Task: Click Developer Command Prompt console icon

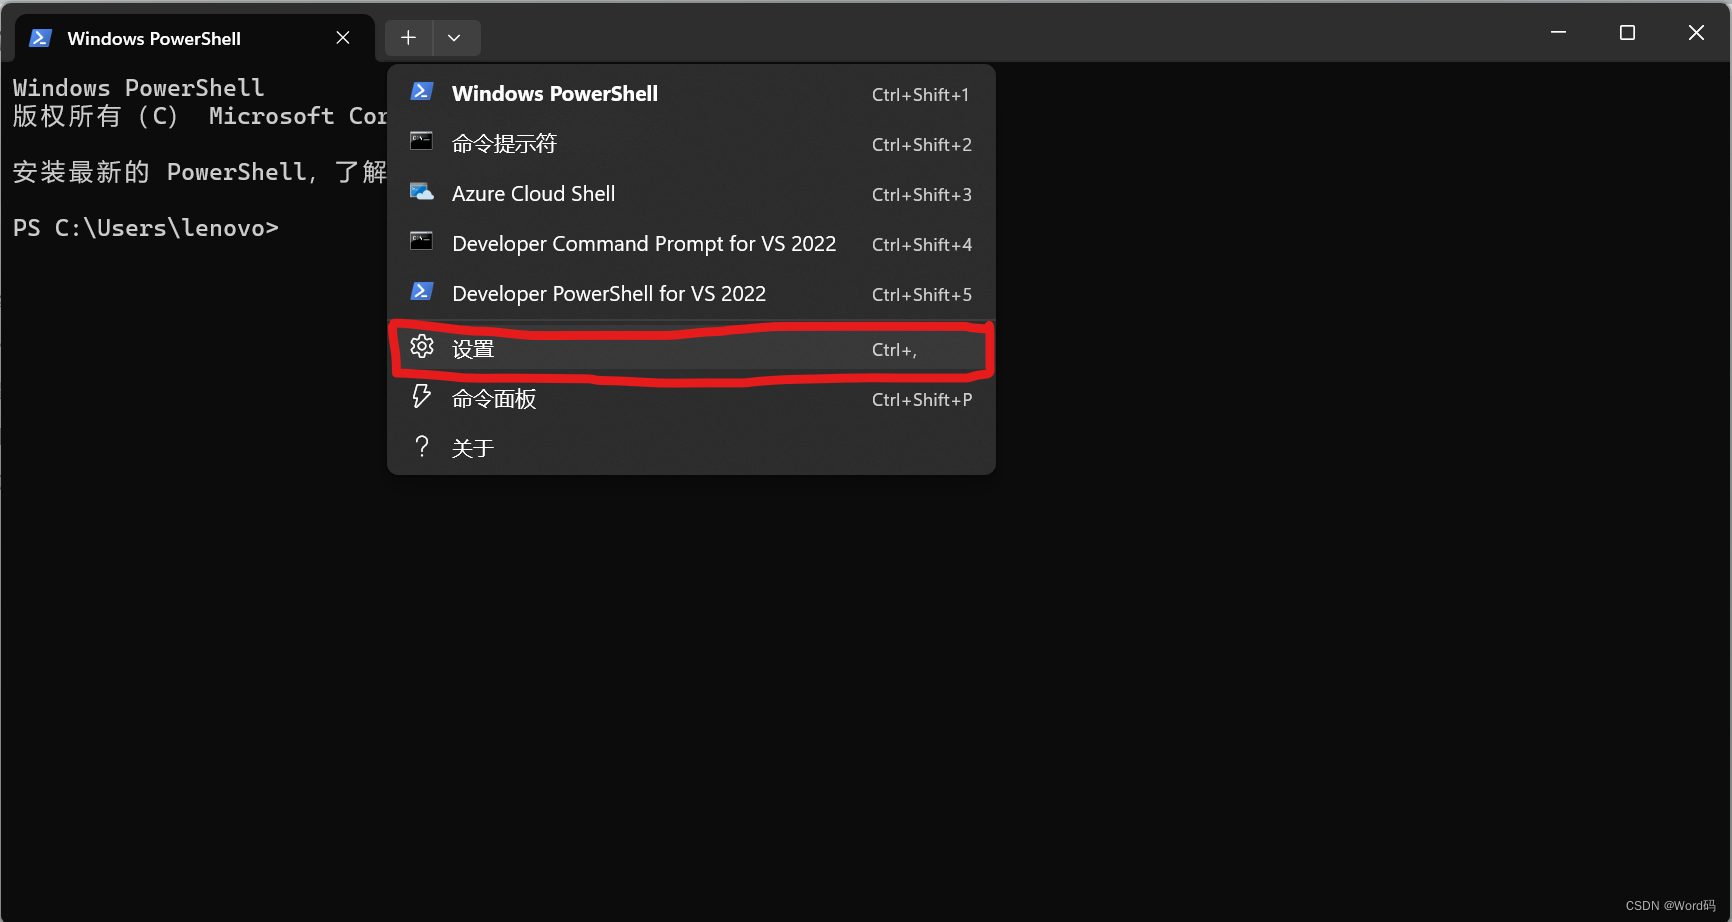Action: click(422, 241)
